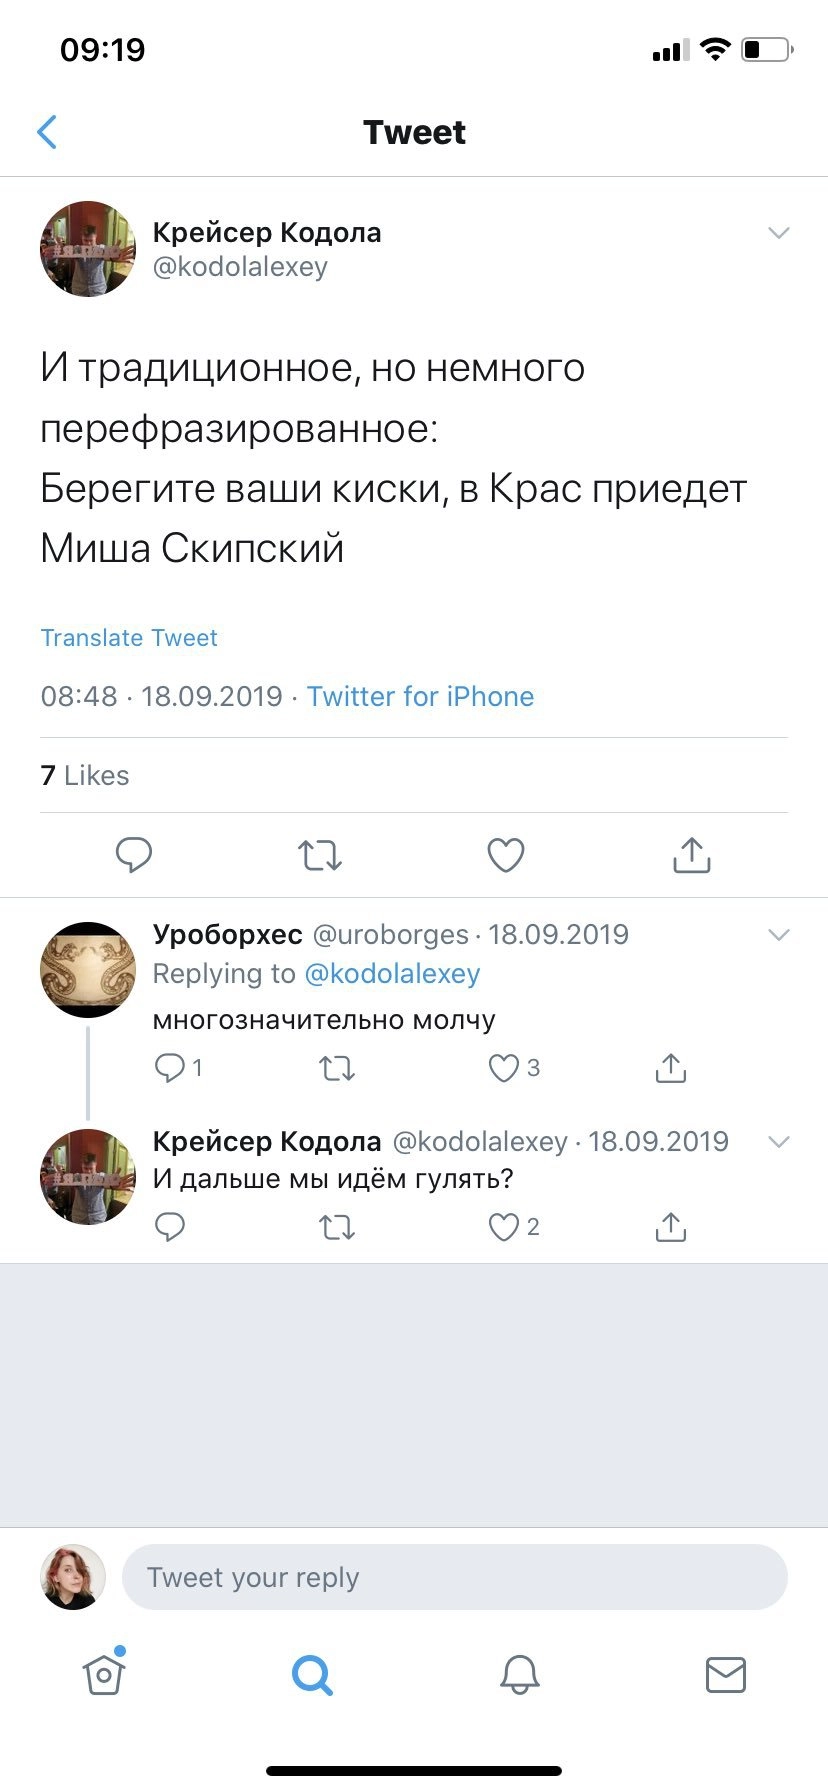The width and height of the screenshot is (828, 1792).
Task: Click the Translate Tweet link
Action: click(129, 638)
